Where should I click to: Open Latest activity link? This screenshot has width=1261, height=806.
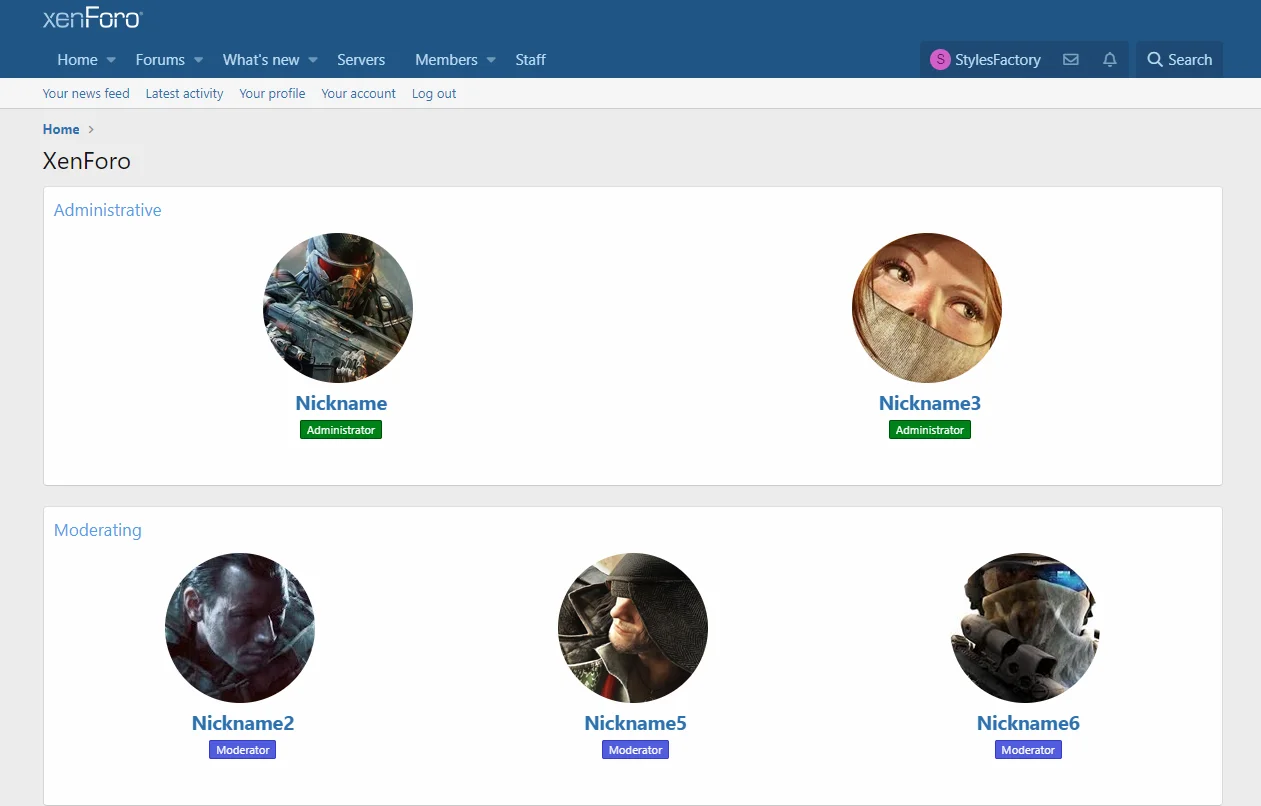(x=184, y=93)
